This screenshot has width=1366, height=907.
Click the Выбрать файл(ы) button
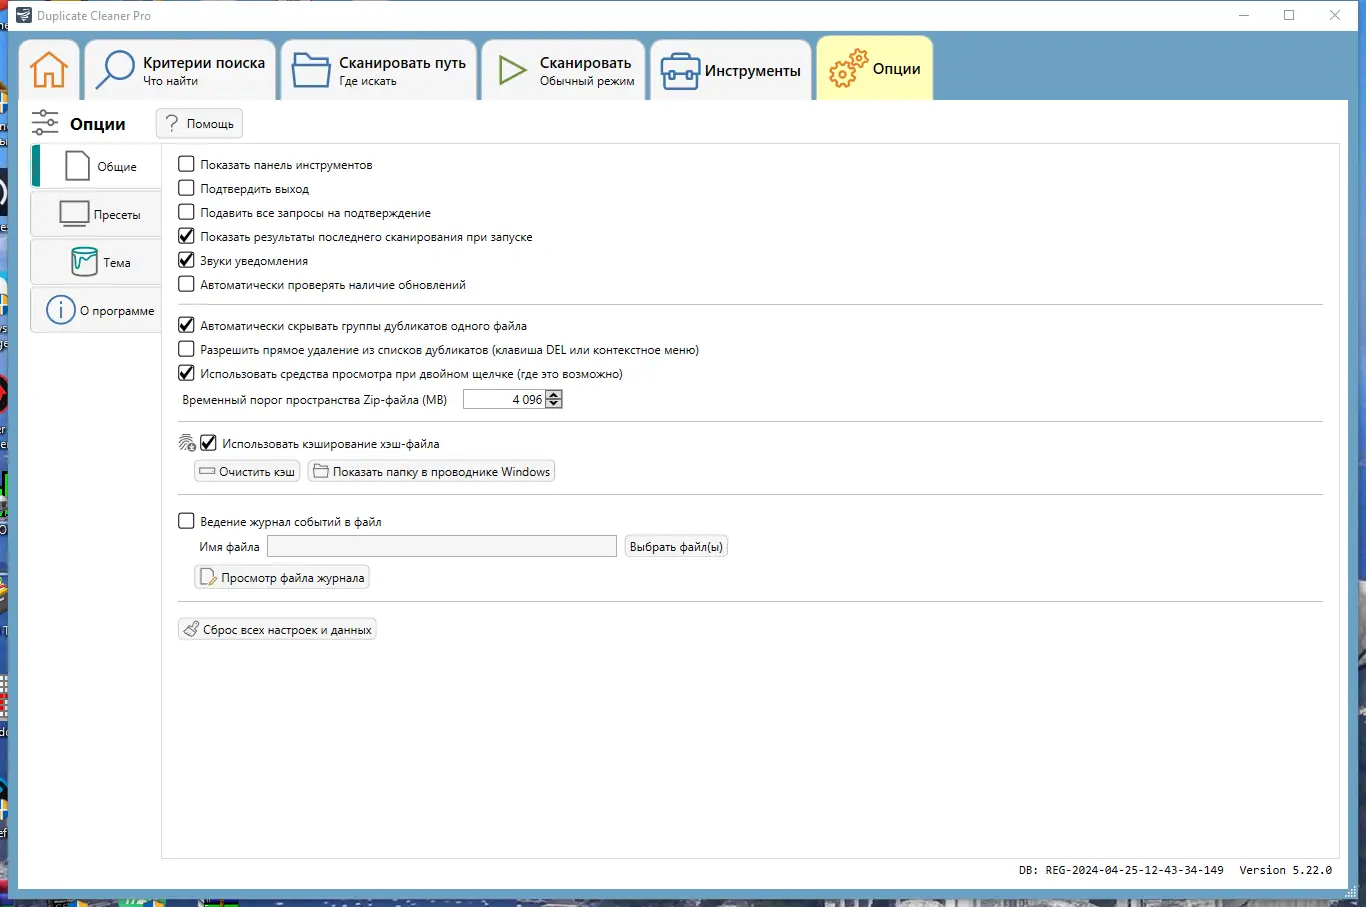pos(676,546)
